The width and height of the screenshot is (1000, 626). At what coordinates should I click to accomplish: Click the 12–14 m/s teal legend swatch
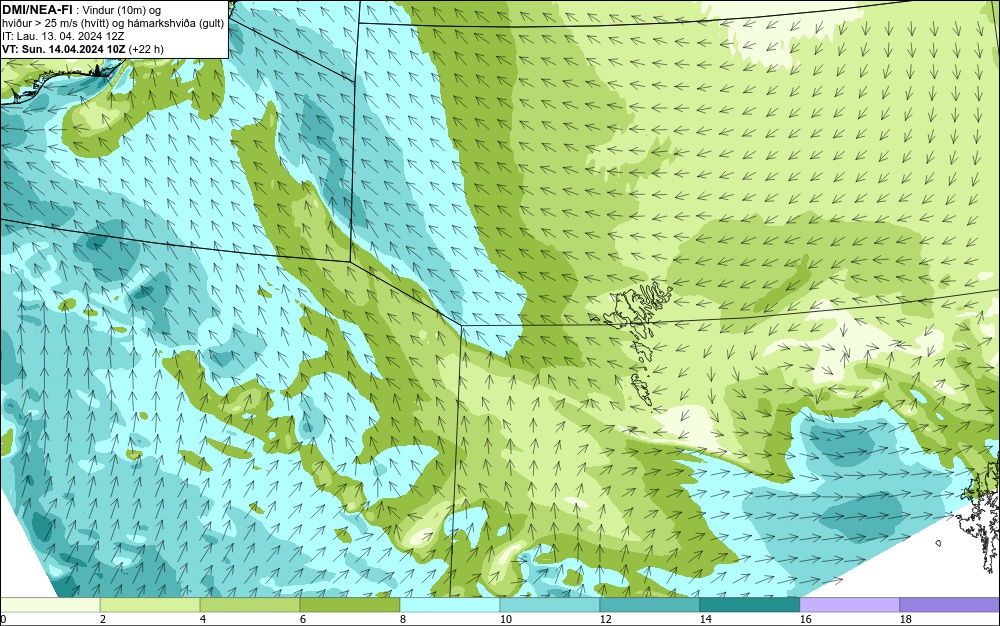pos(650,605)
